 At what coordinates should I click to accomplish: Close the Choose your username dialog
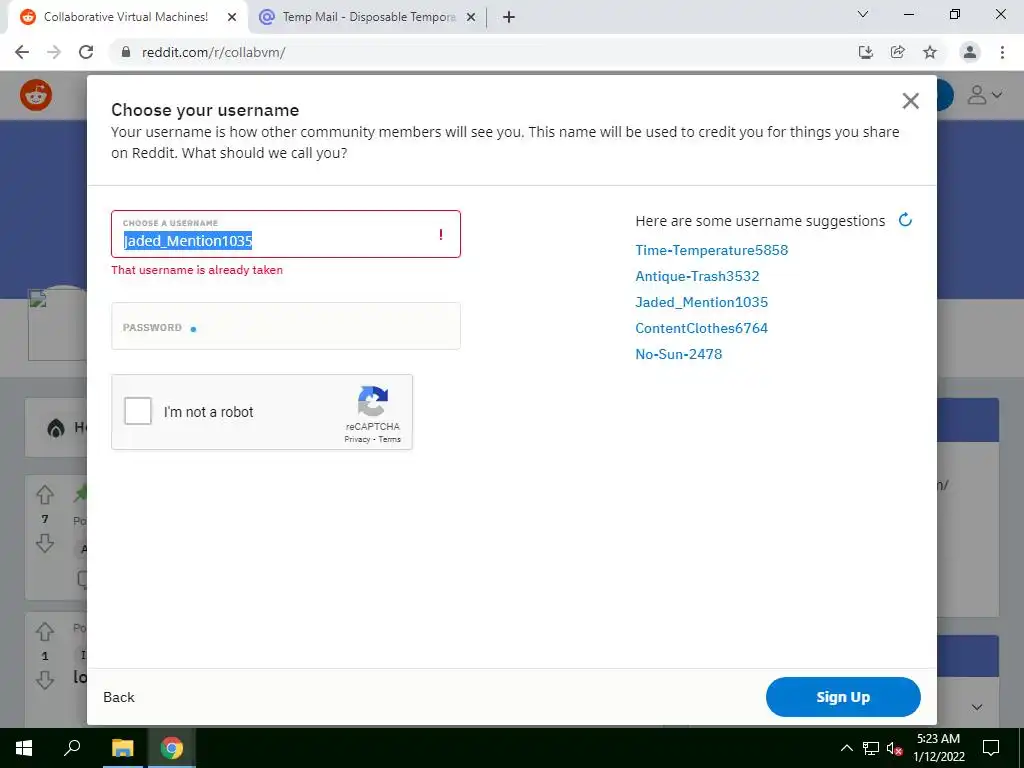(x=910, y=101)
